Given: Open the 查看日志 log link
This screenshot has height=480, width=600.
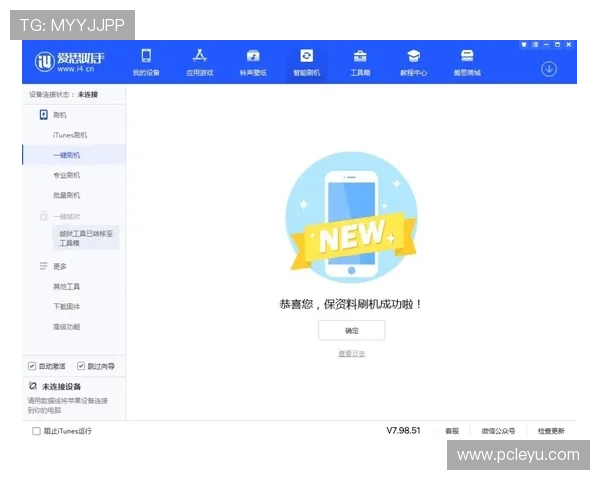Looking at the screenshot, I should [x=352, y=353].
